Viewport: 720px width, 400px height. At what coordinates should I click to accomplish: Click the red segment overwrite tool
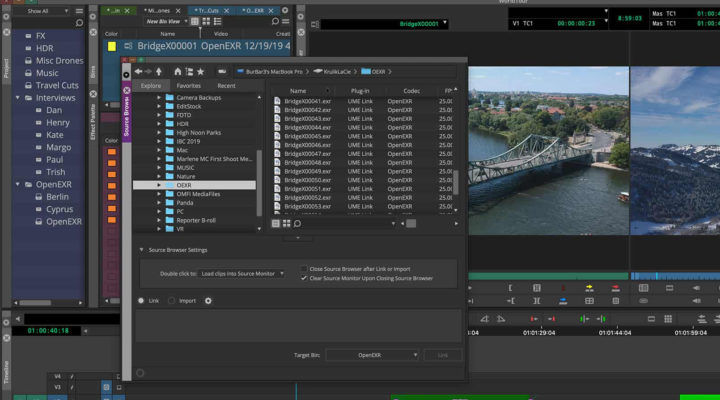534,319
